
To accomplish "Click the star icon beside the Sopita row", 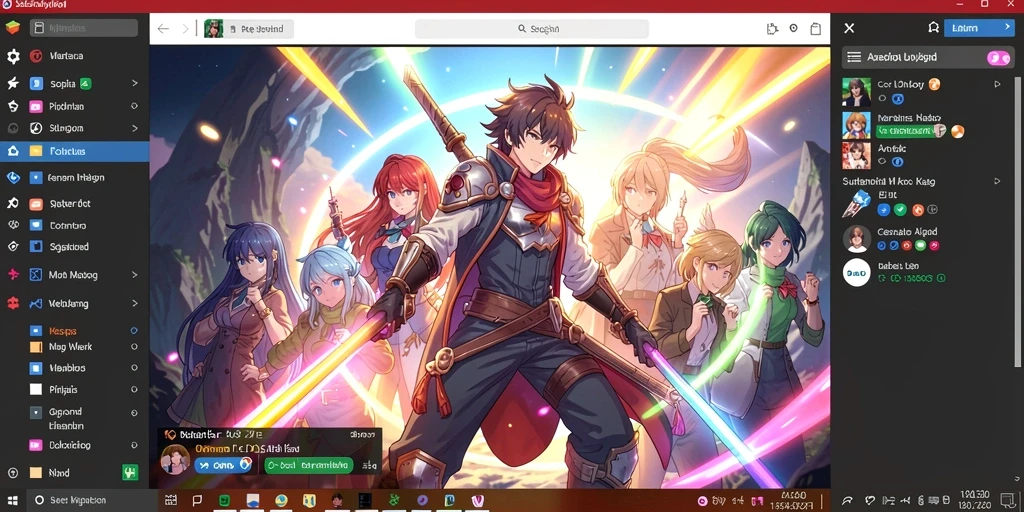I will (x=12, y=84).
